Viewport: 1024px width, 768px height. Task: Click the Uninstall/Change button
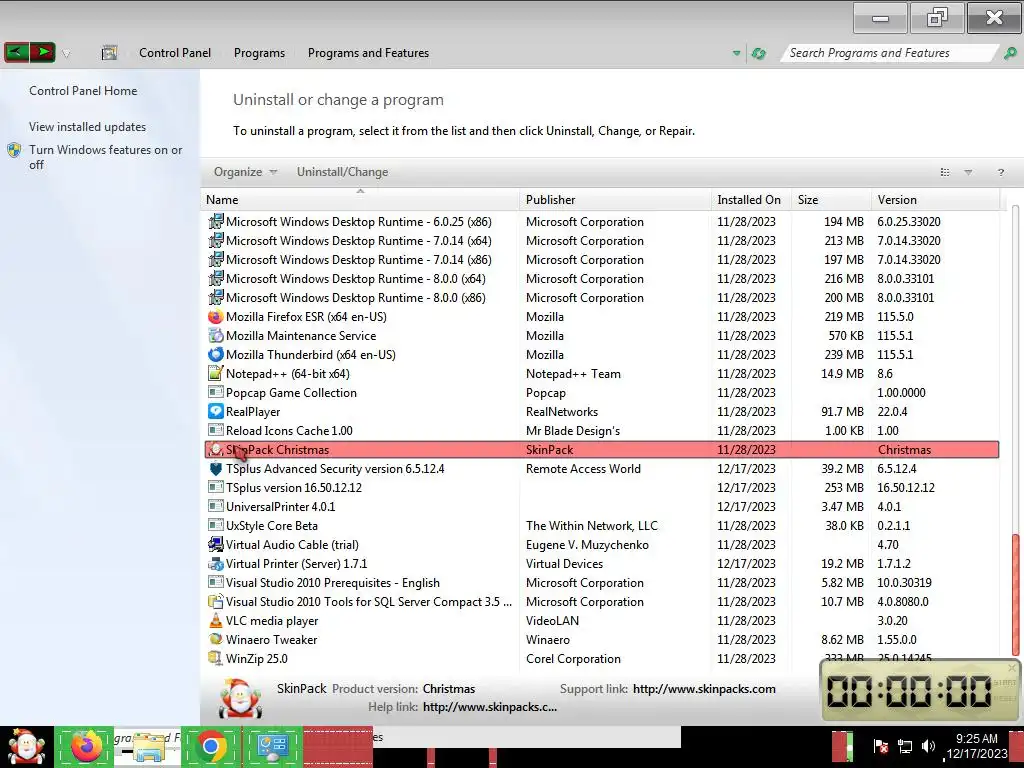pyautogui.click(x=342, y=172)
